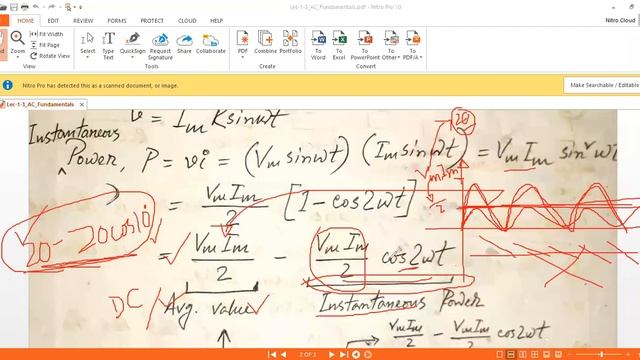Switch to facing pages view layout
Viewport: 640px width, 360px height.
point(523,354)
